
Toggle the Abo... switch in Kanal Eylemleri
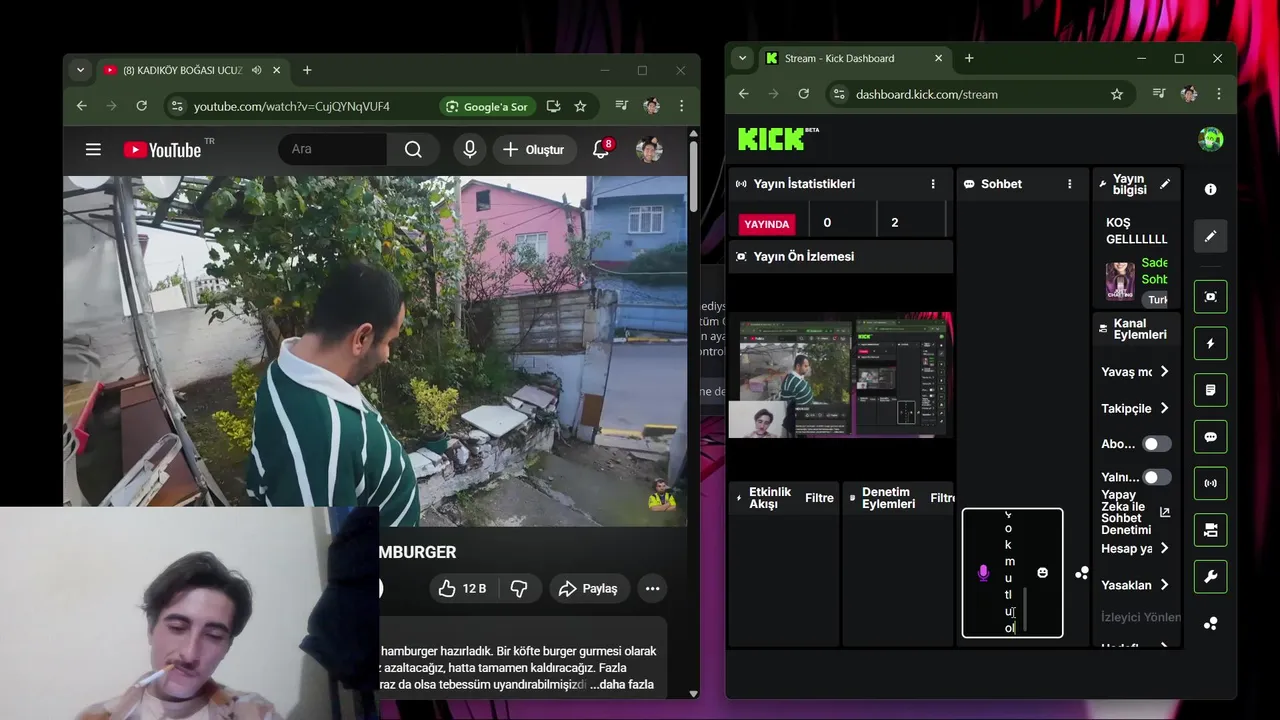1156,443
